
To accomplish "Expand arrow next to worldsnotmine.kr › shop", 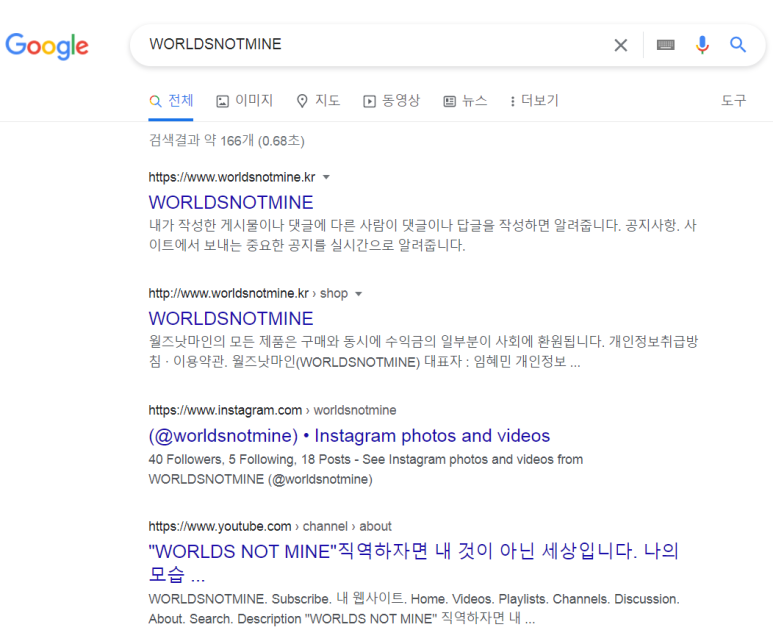I will 359,294.
